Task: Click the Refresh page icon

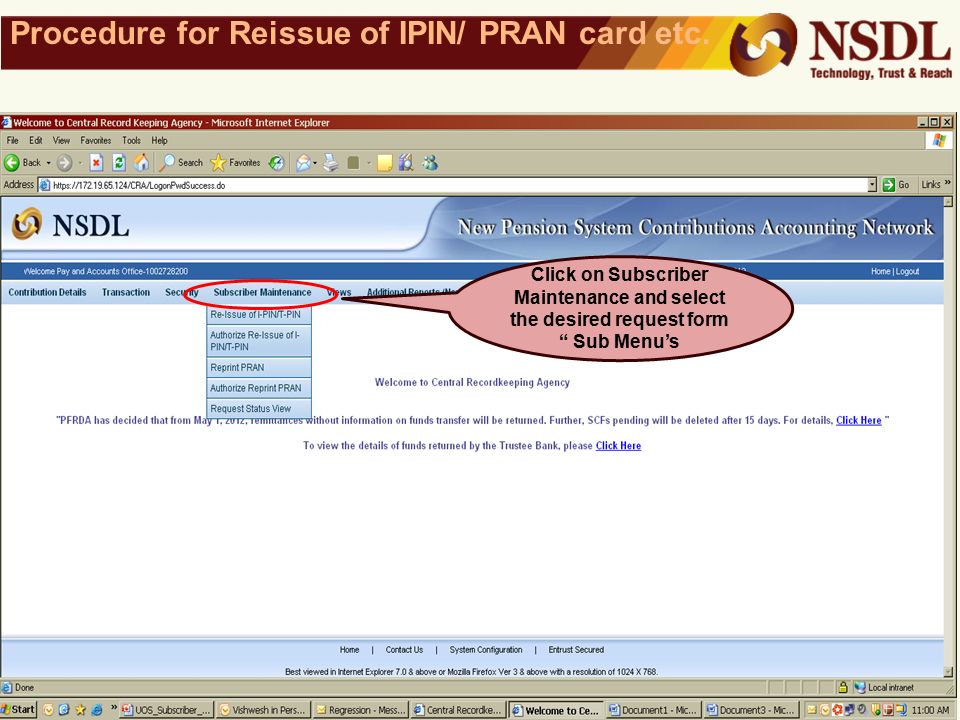Action: 119,163
